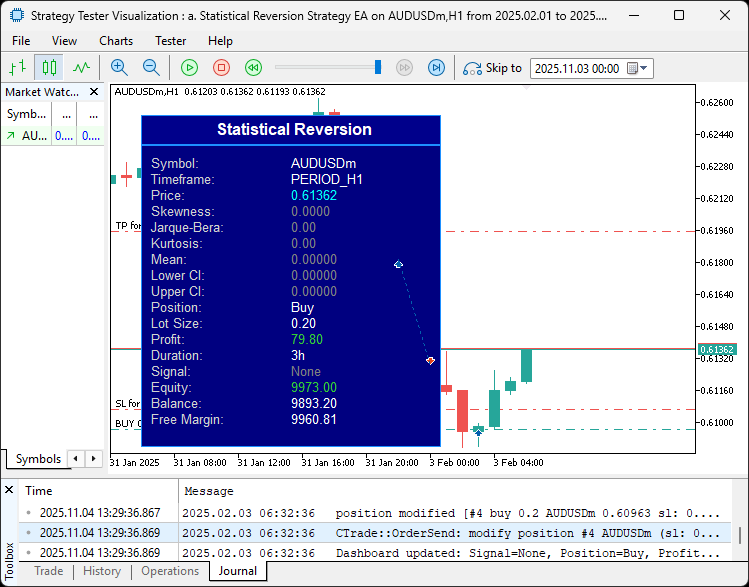Screen dimensions: 749x587
Task: Close the Market Watch panel
Action: coord(94,92)
